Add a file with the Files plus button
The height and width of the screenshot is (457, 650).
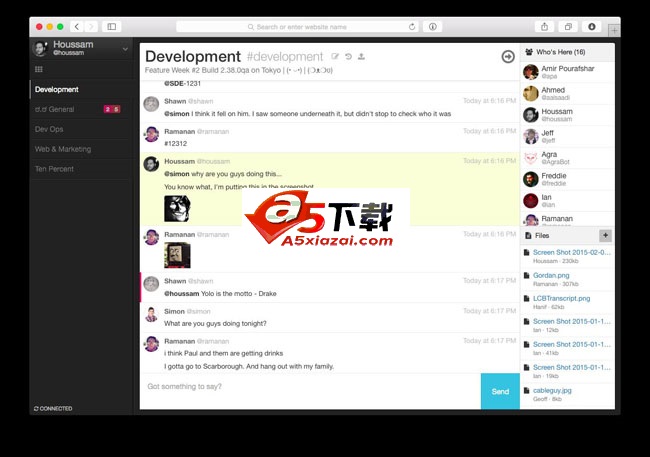pos(605,236)
